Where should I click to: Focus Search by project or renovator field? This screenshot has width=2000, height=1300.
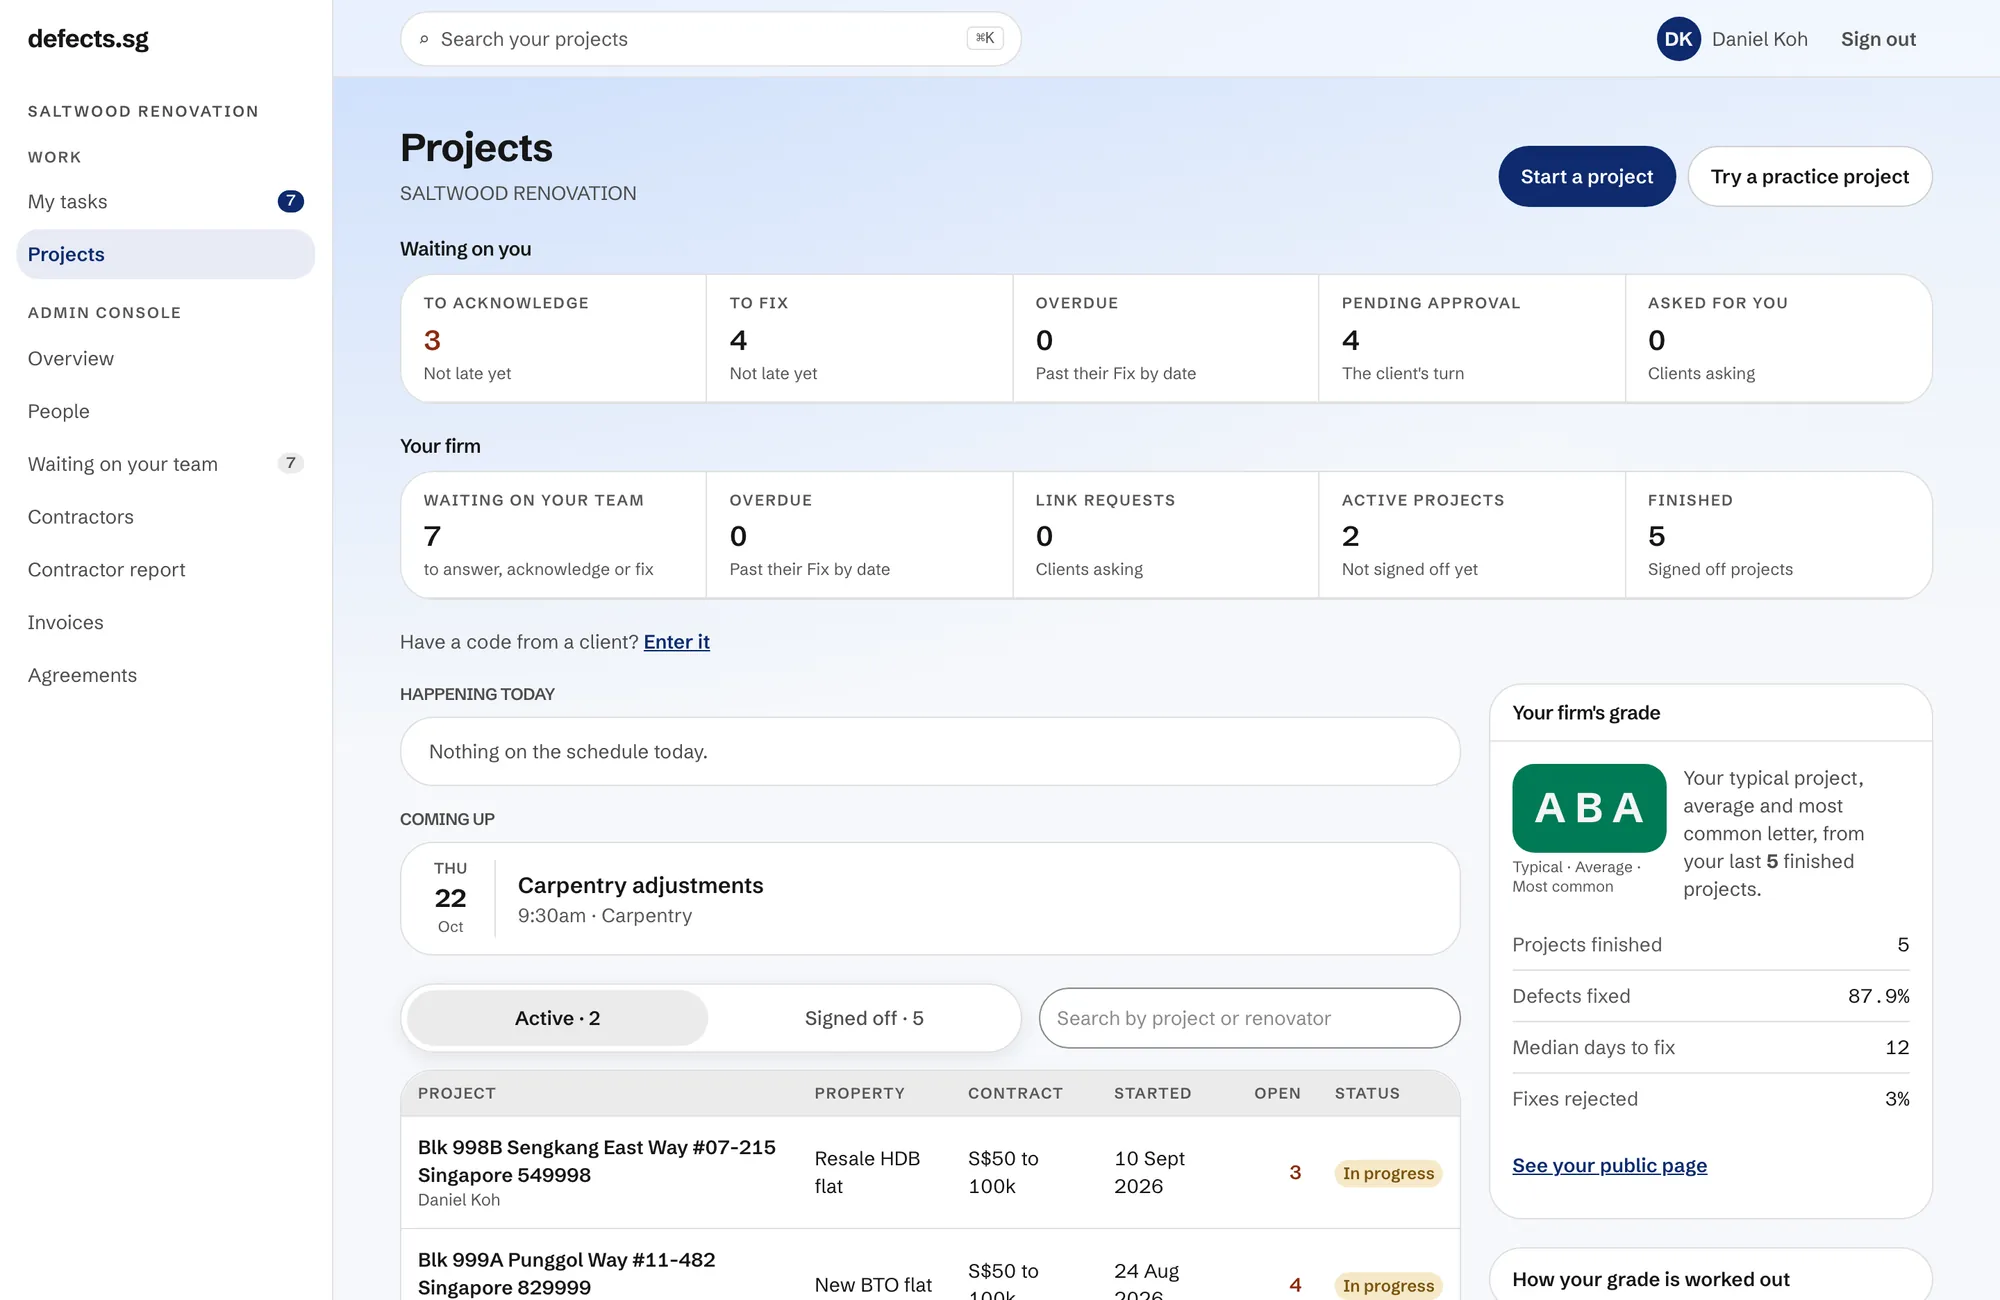click(1249, 1018)
